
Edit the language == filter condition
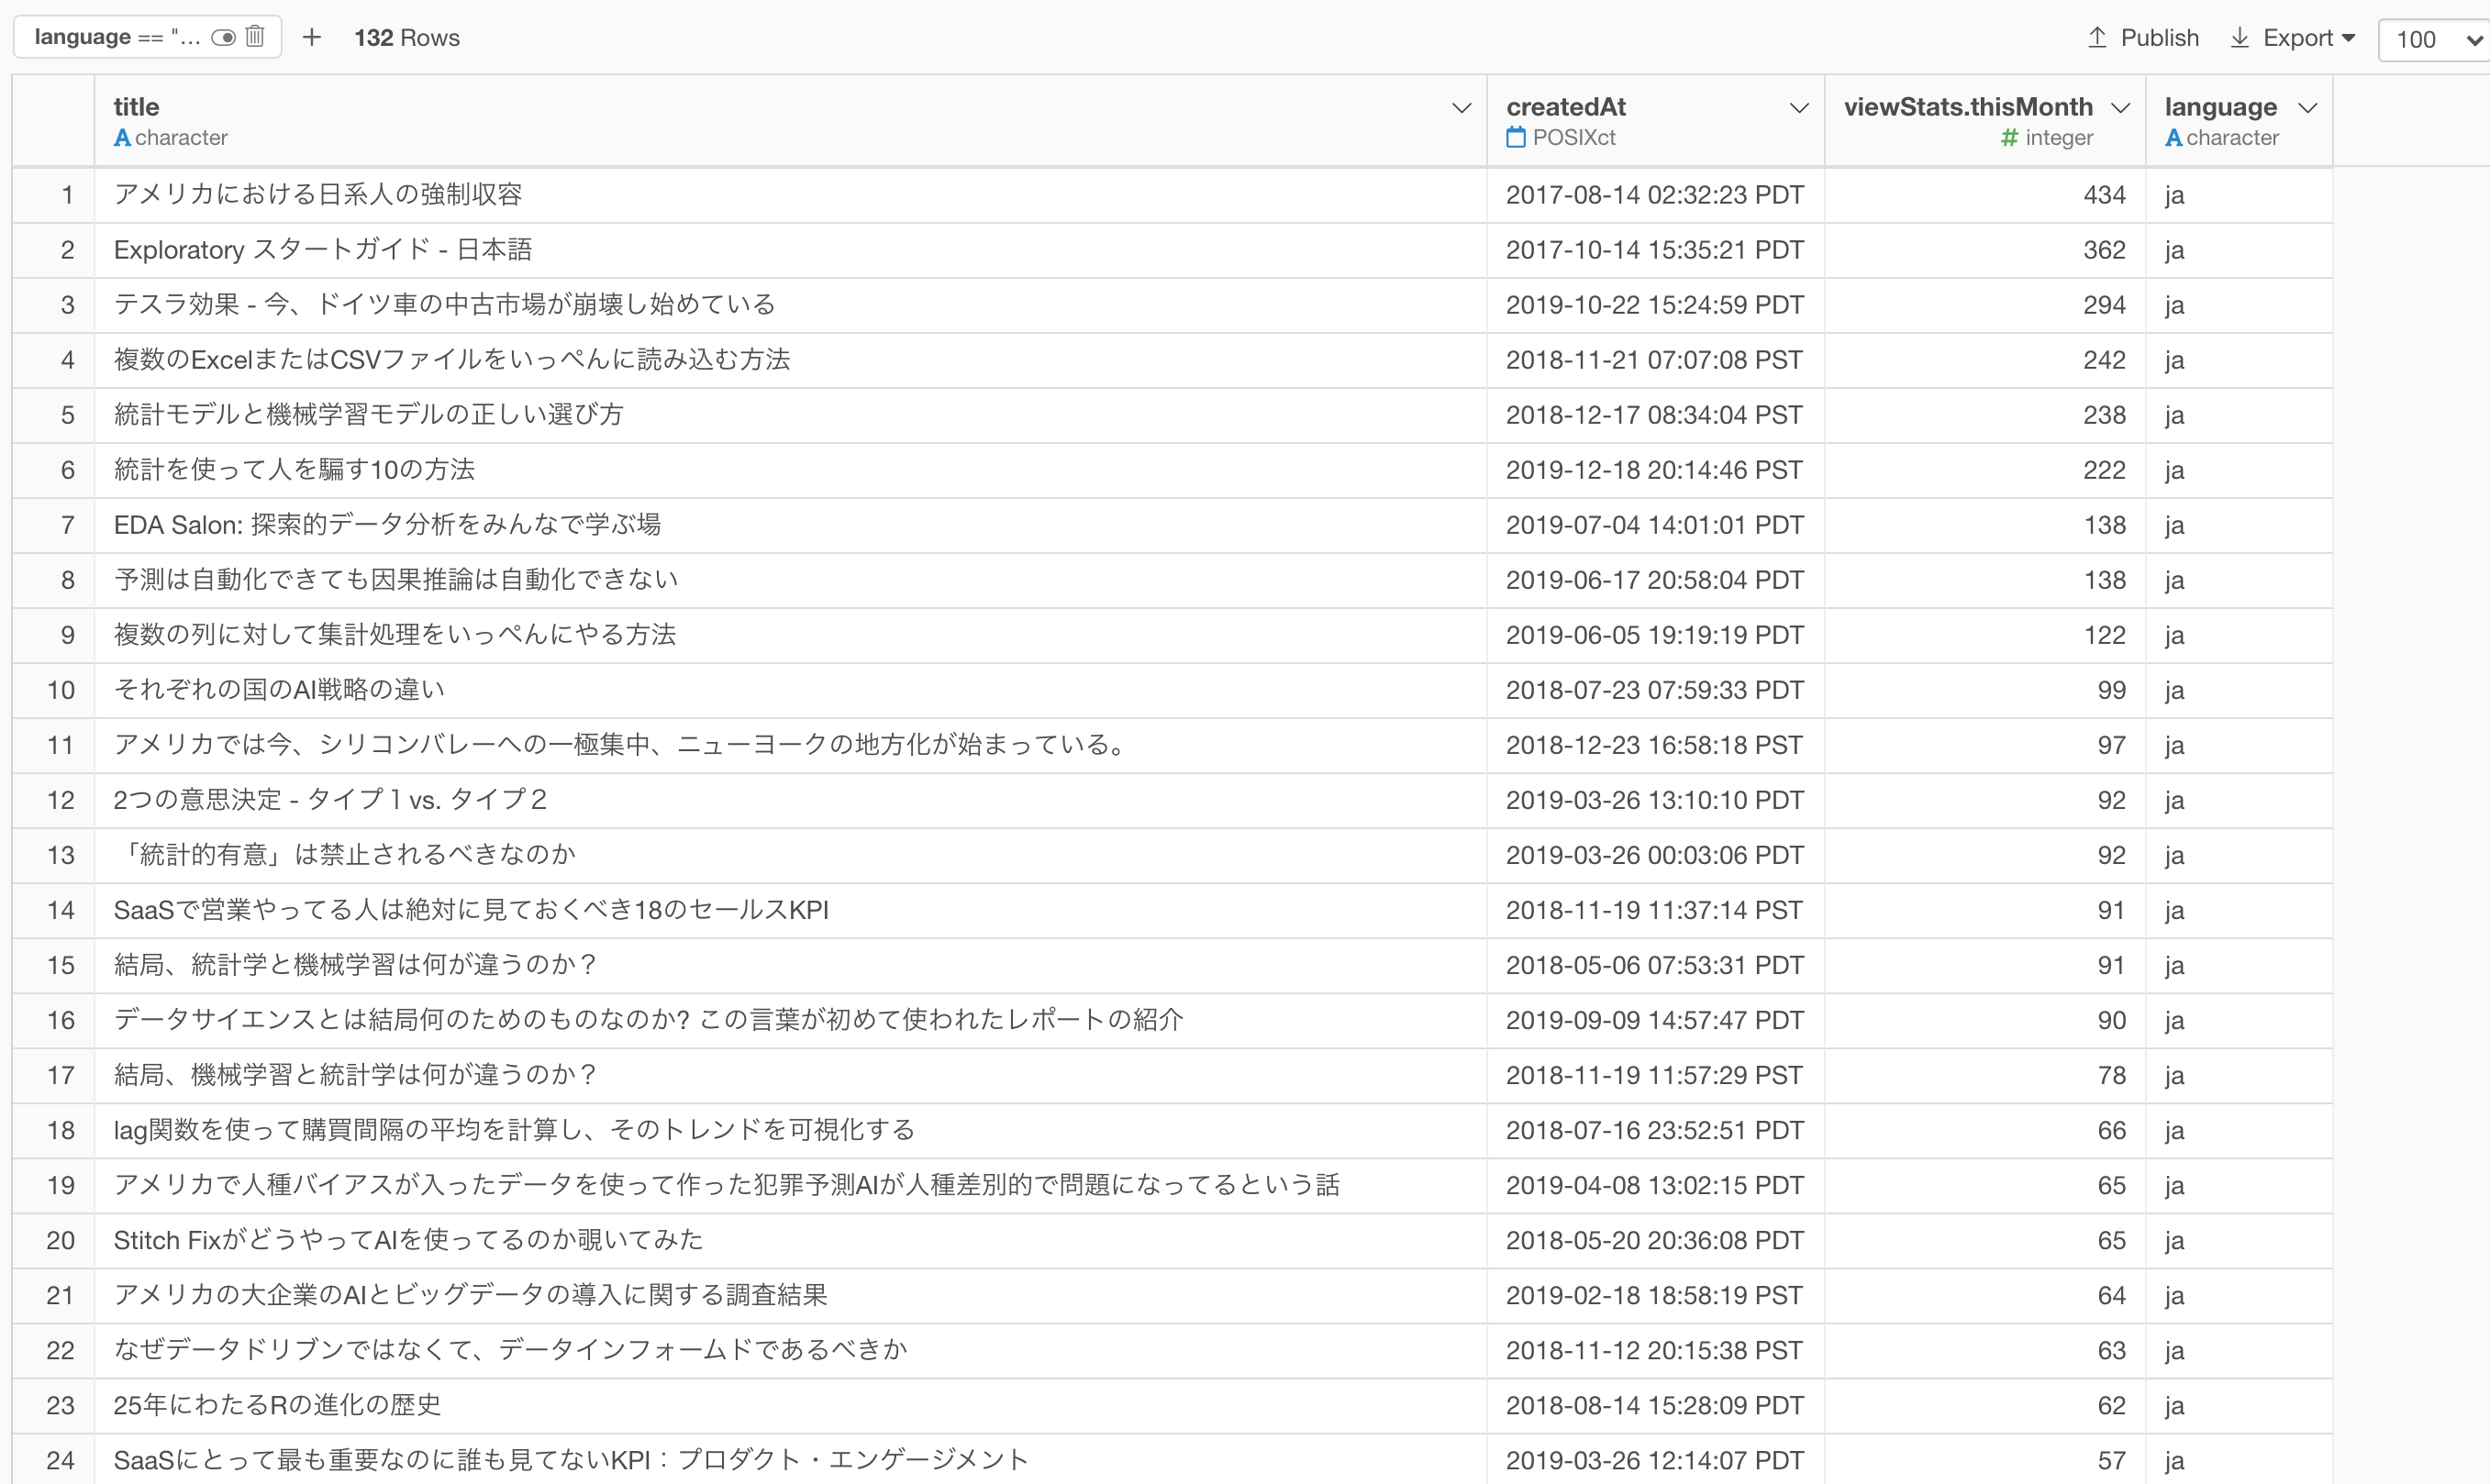pos(116,38)
